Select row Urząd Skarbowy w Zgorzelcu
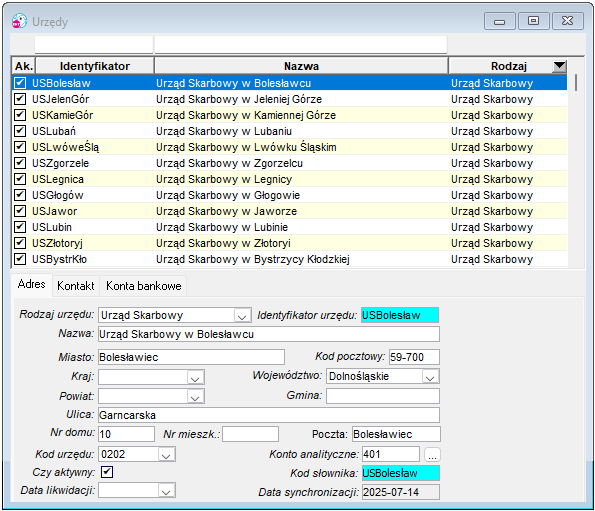Image resolution: width=595 pixels, height=511 pixels. point(290,163)
